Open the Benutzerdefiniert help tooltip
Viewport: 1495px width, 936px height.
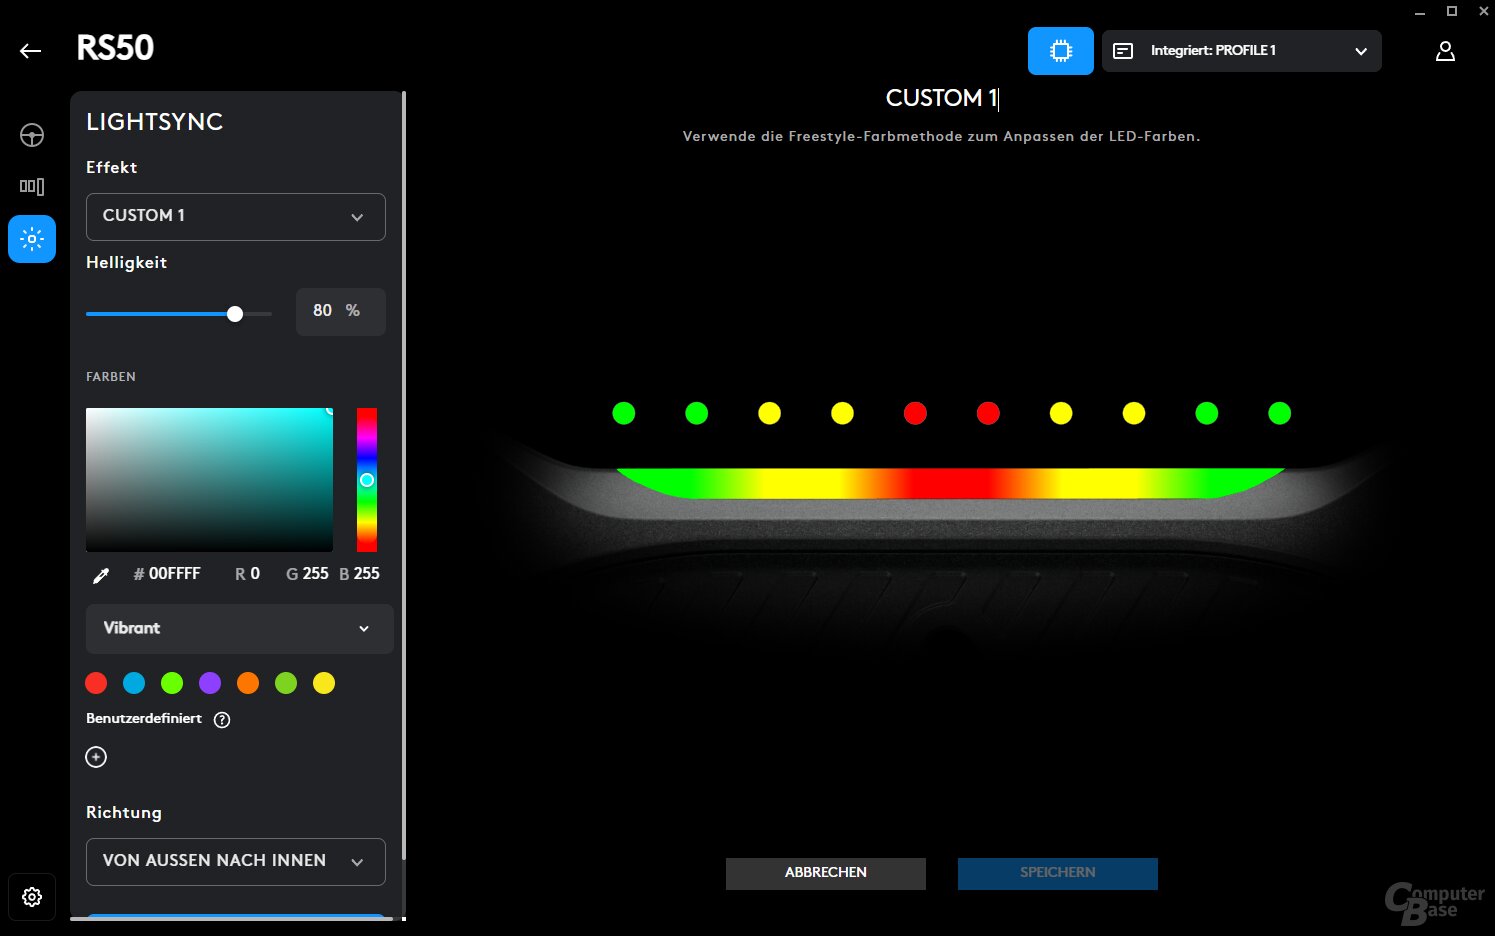click(x=221, y=719)
